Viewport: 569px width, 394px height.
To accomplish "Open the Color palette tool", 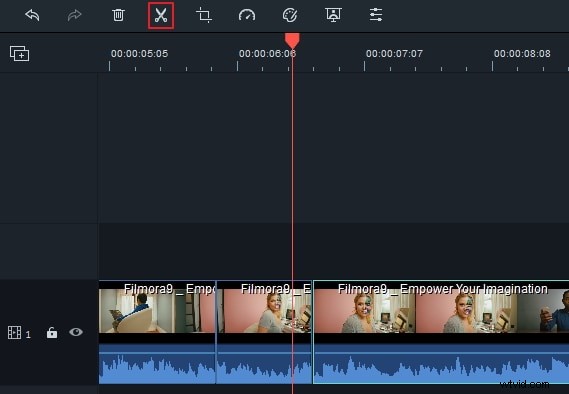I will click(290, 15).
